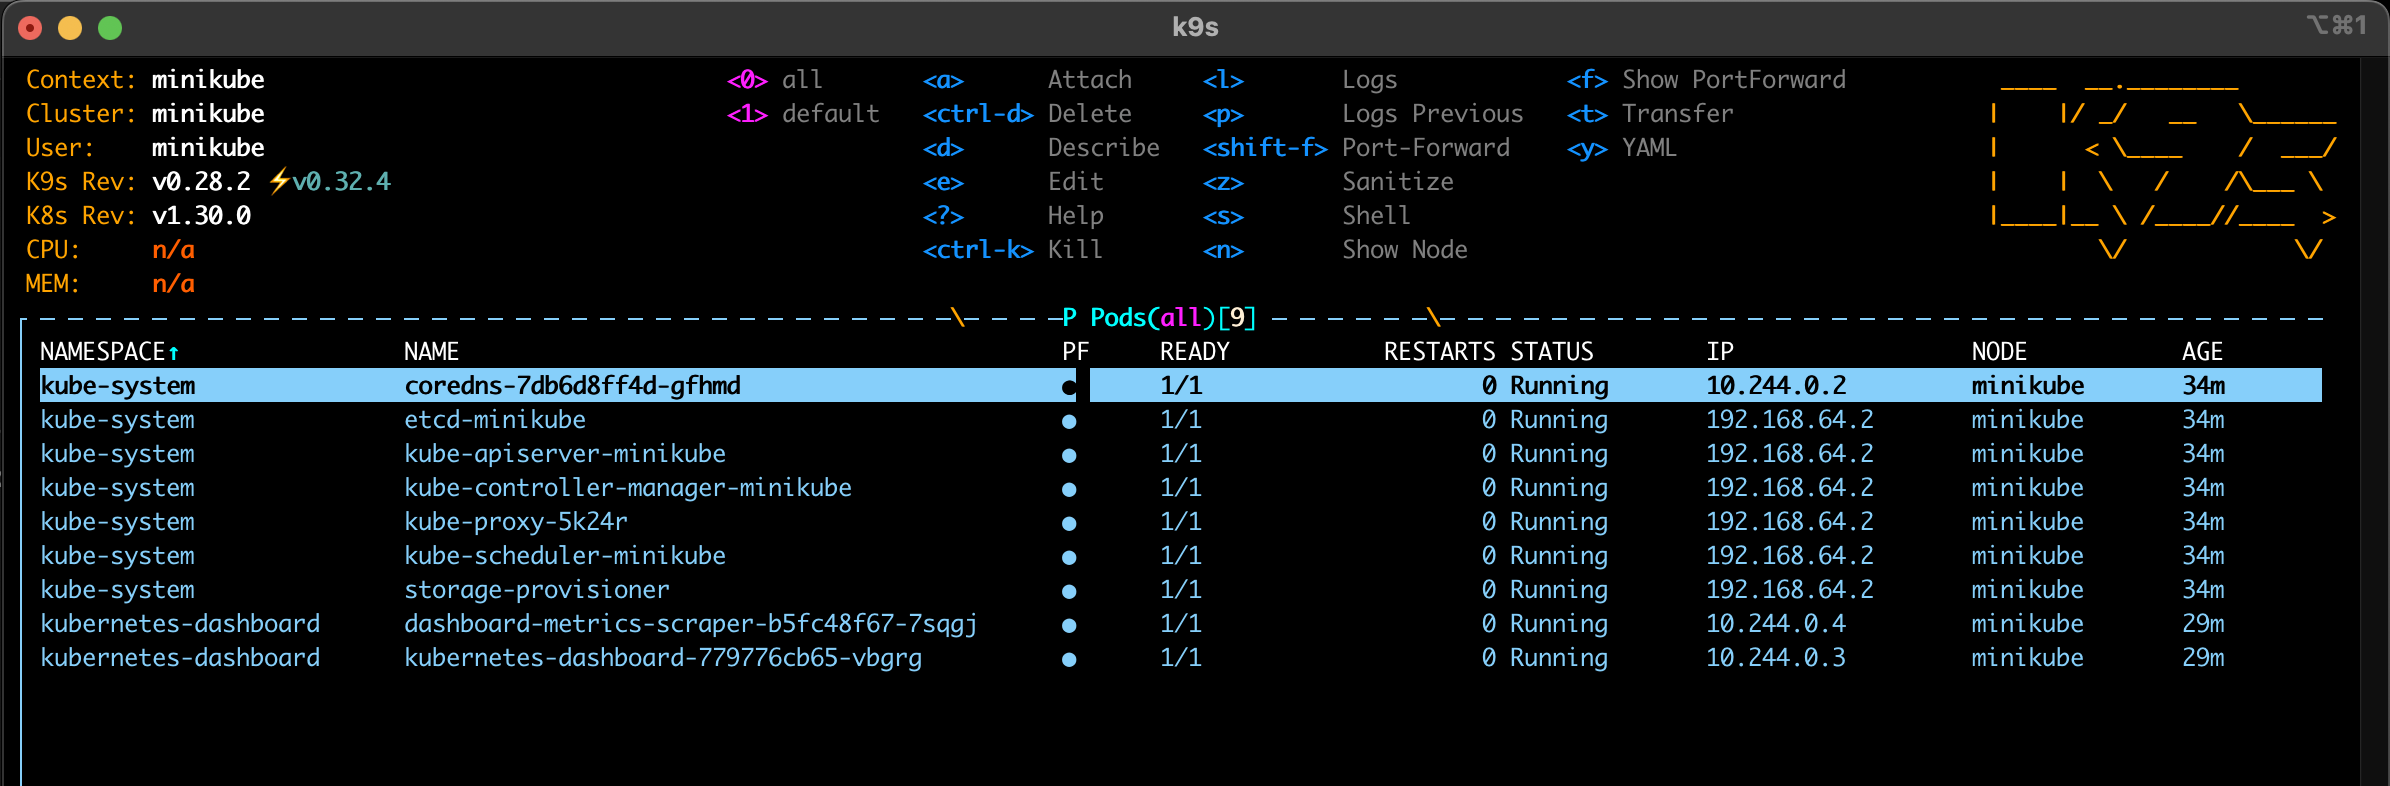Click the port-forward dot for storage-provisioner
The height and width of the screenshot is (786, 2390).
pyautogui.click(x=1069, y=591)
